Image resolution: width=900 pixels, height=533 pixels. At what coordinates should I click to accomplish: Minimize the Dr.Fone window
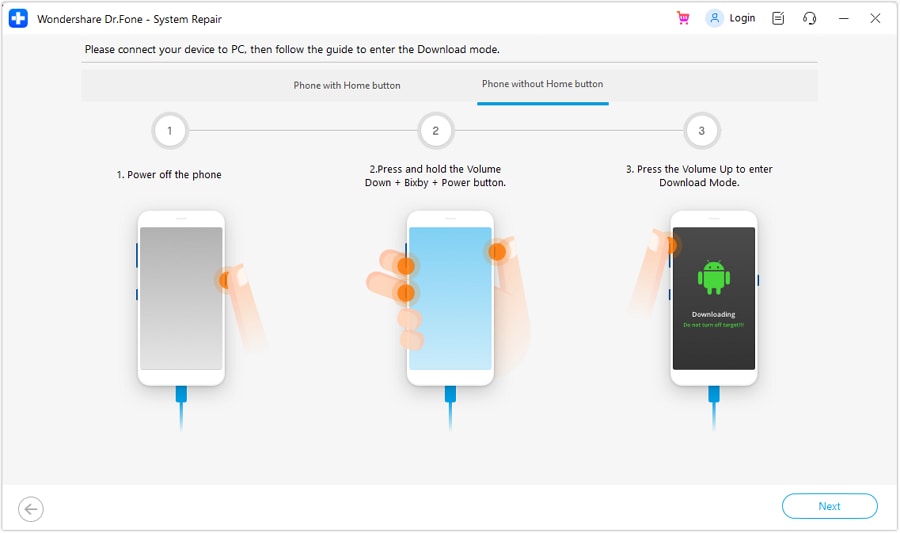(844, 18)
